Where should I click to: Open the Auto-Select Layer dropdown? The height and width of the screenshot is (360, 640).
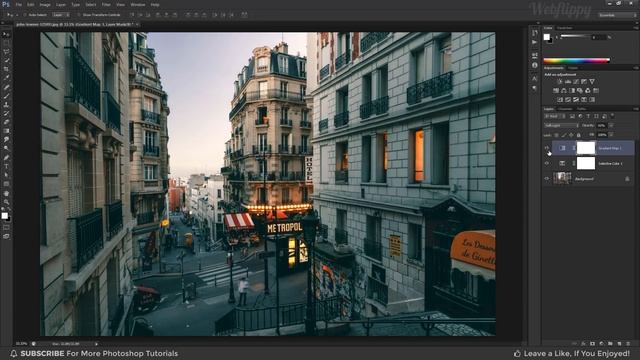(61, 15)
